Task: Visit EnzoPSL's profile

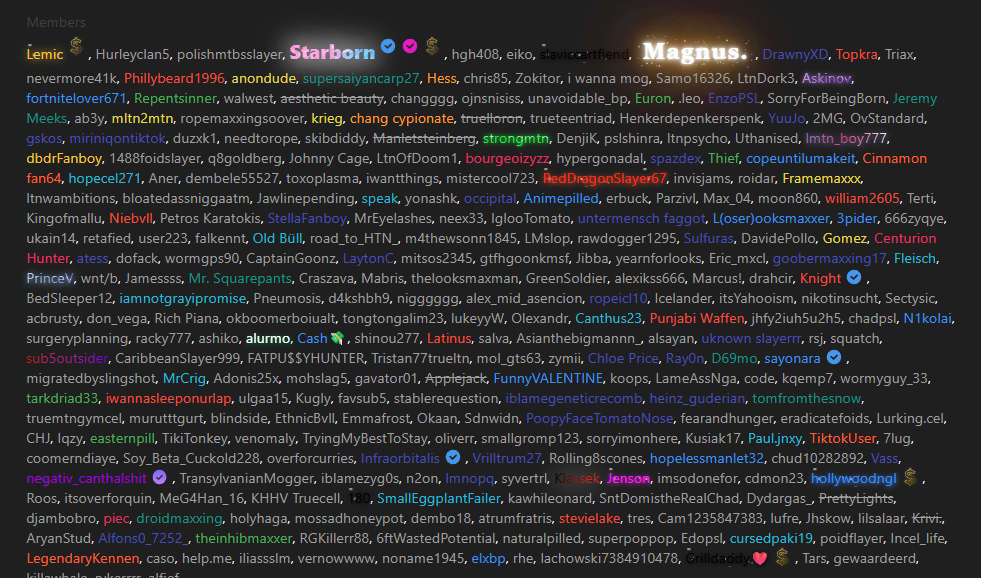Action: click(734, 98)
